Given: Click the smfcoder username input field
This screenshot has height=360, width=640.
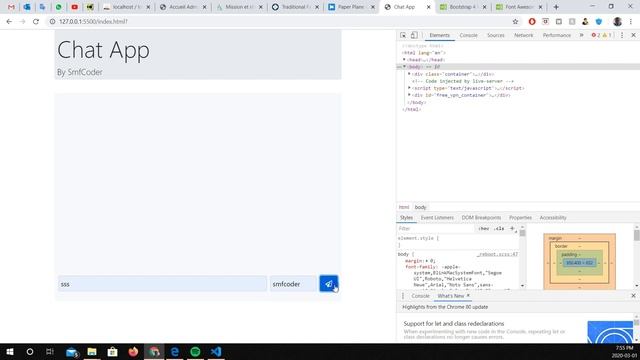Looking at the screenshot, I should pos(293,284).
